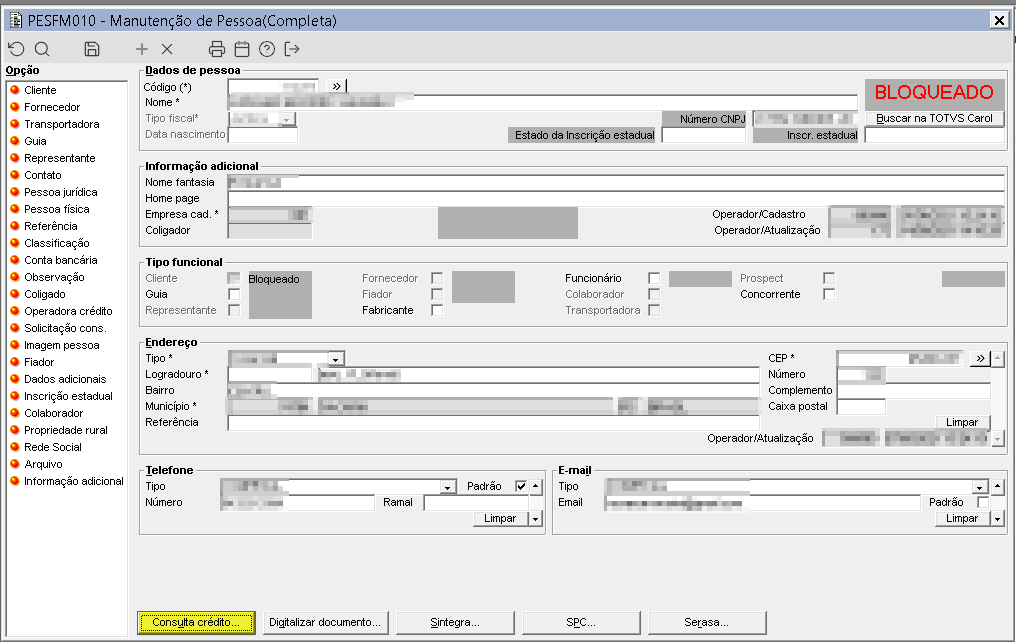
Task: Click the Código lookup chevron button
Action: click(x=336, y=86)
